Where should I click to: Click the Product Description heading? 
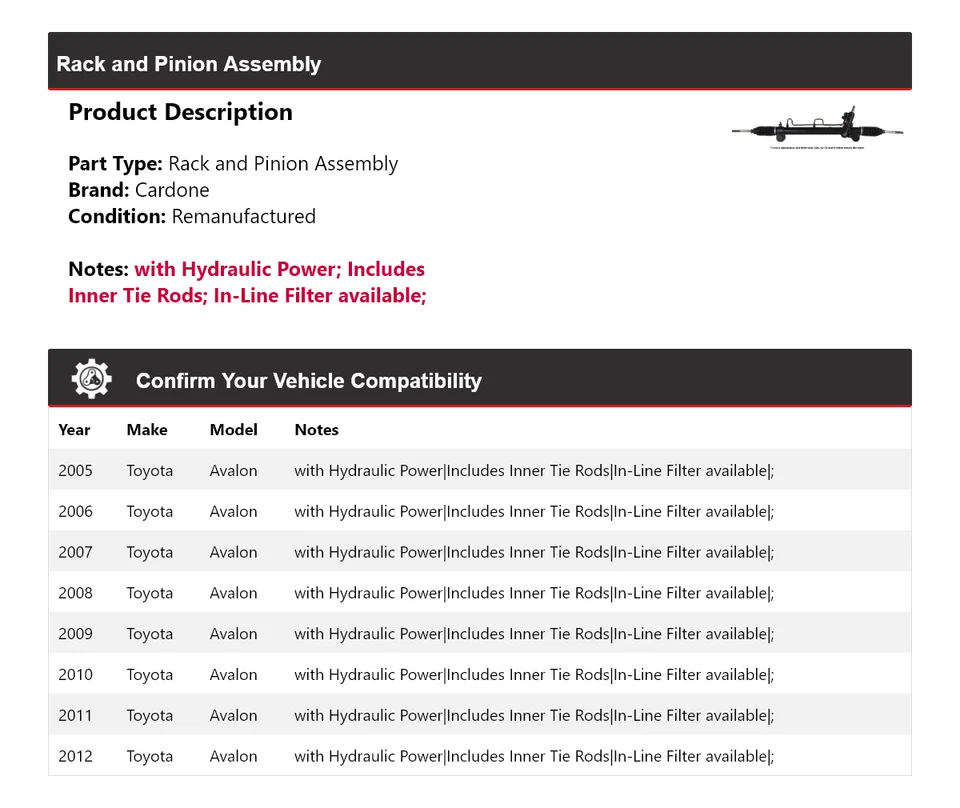pos(180,112)
